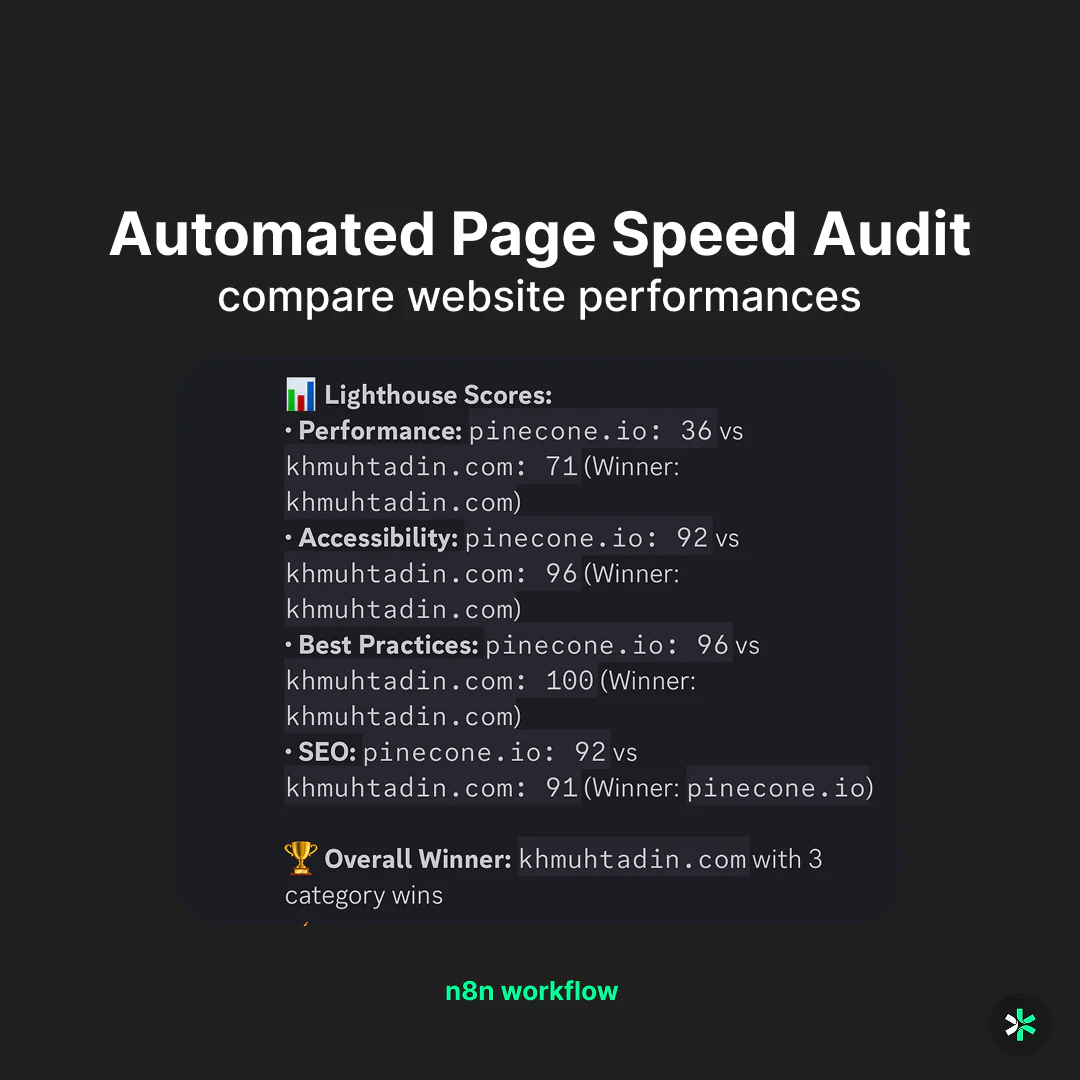Click 'khmuhtadin.com: 71' performance score
Image resolution: width=1080 pixels, height=1080 pixels.
432,467
